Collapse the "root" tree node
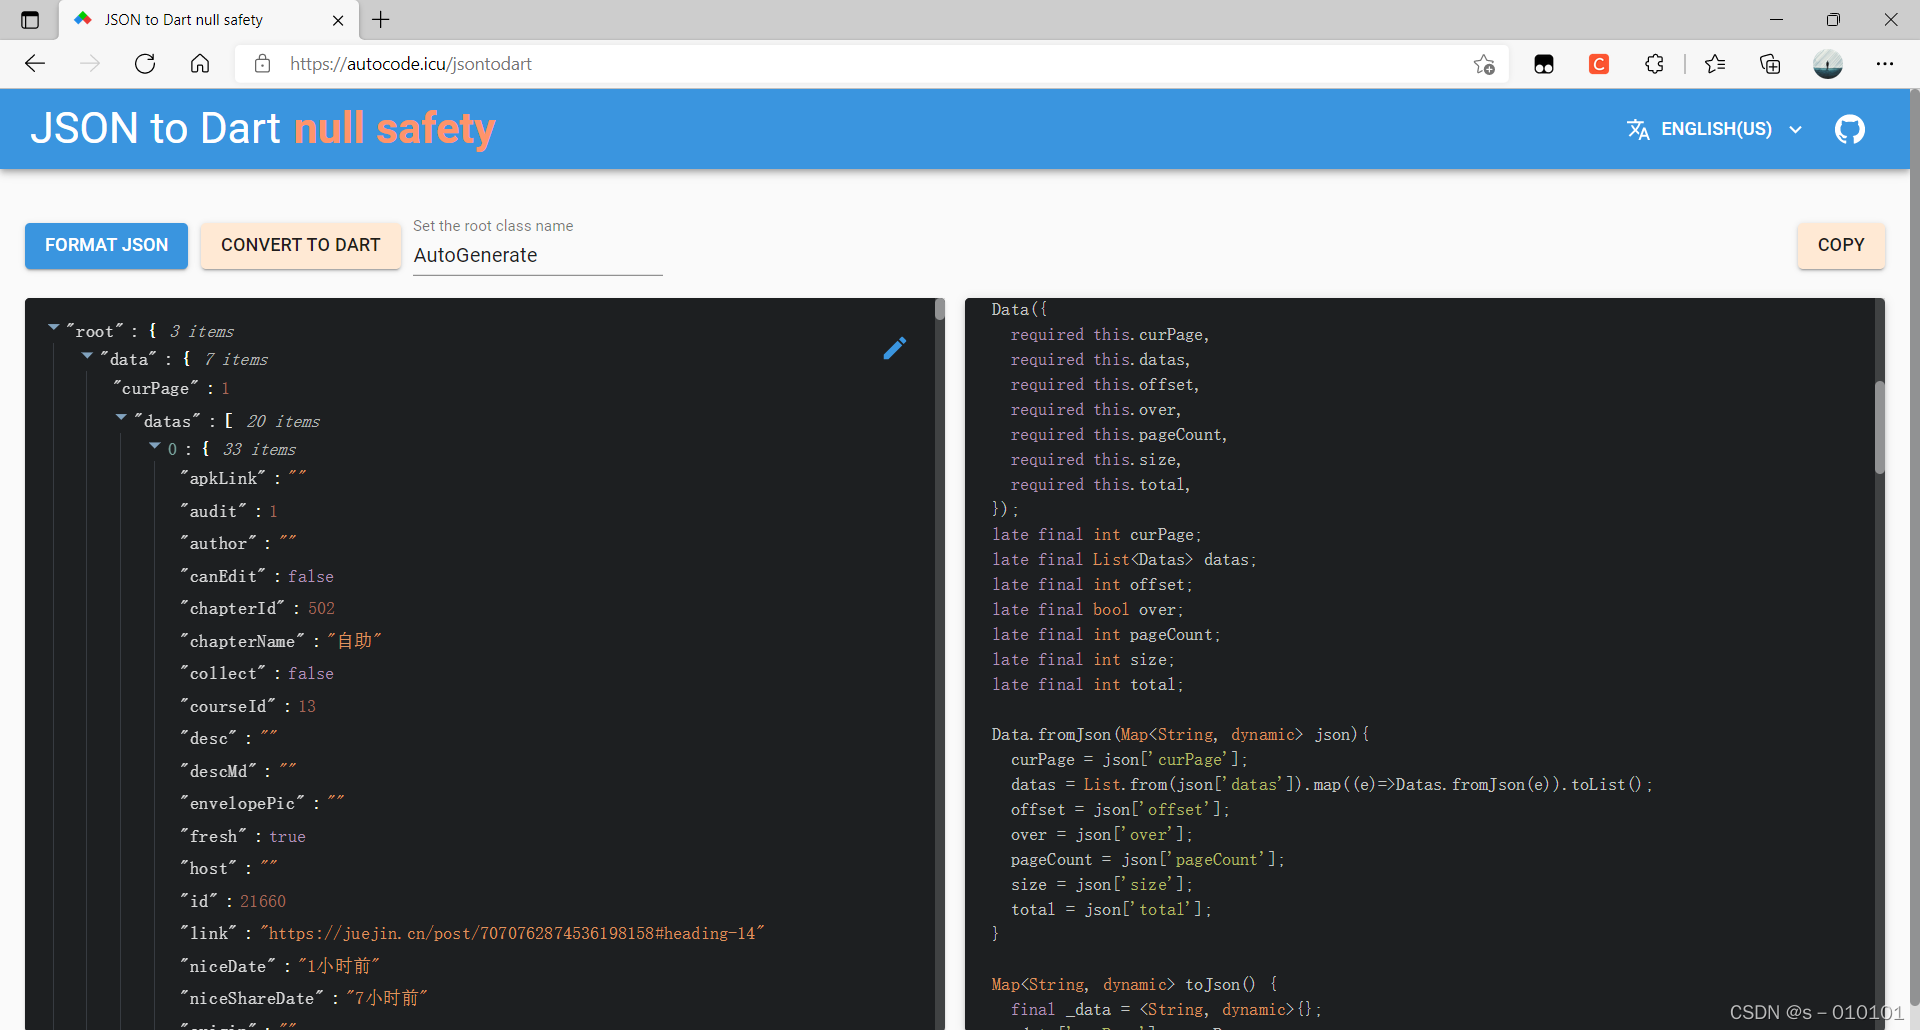 pyautogui.click(x=54, y=327)
